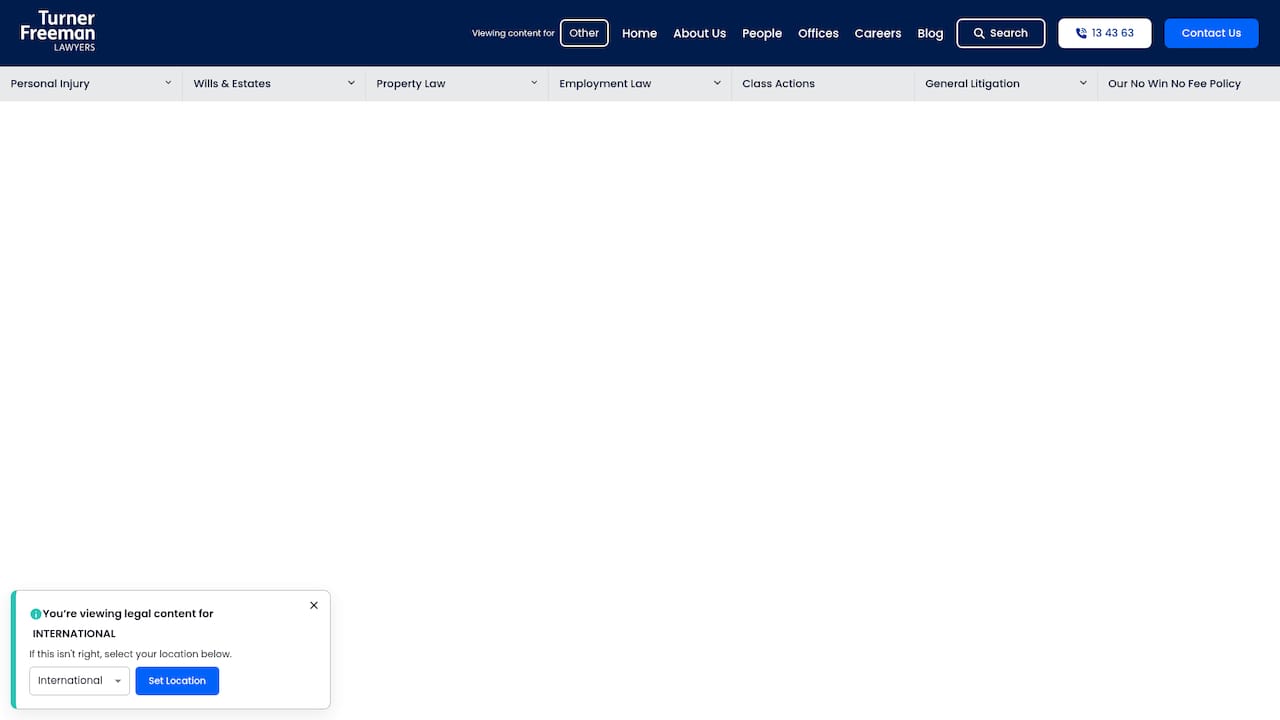Click the Property Law label
This screenshot has width=1280, height=720.
pyautogui.click(x=411, y=84)
